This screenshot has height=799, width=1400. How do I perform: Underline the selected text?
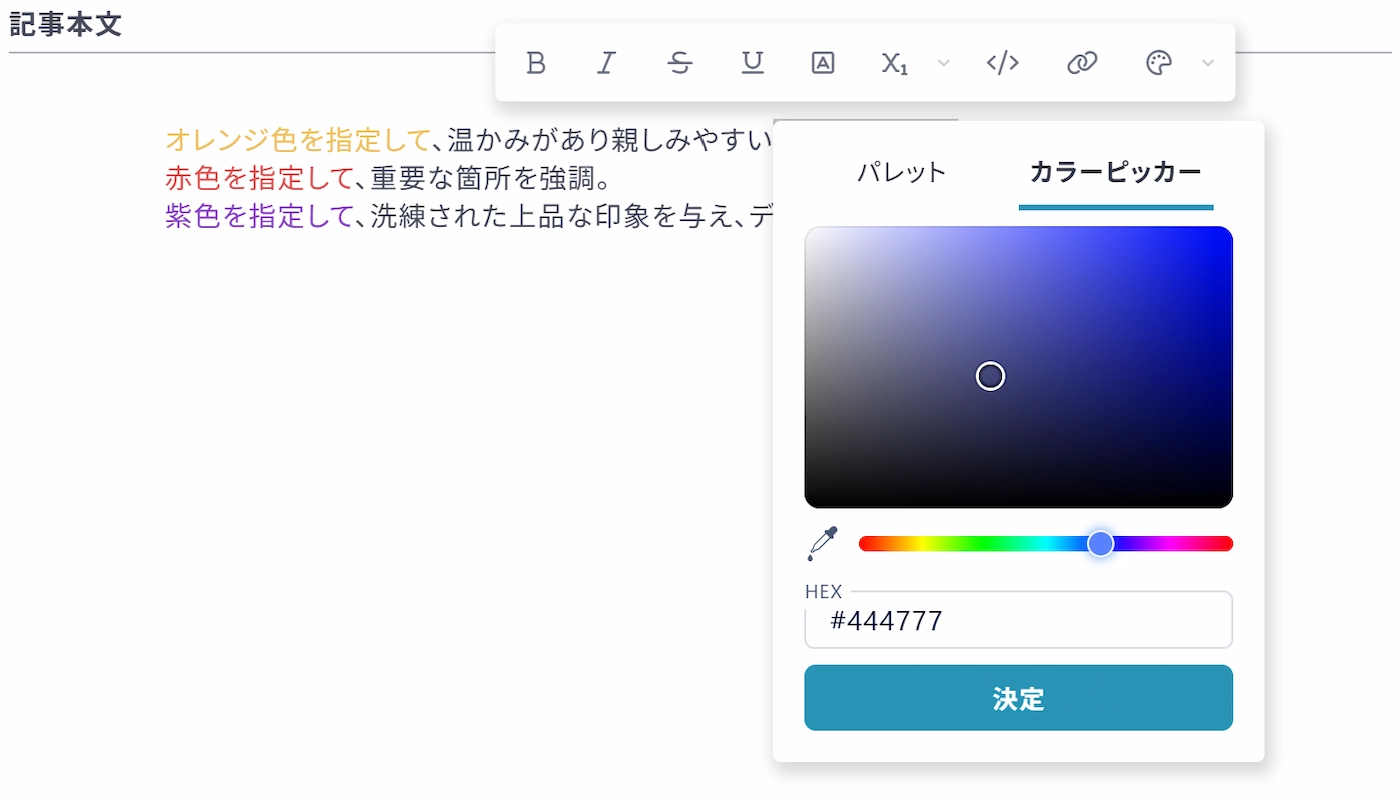point(752,63)
